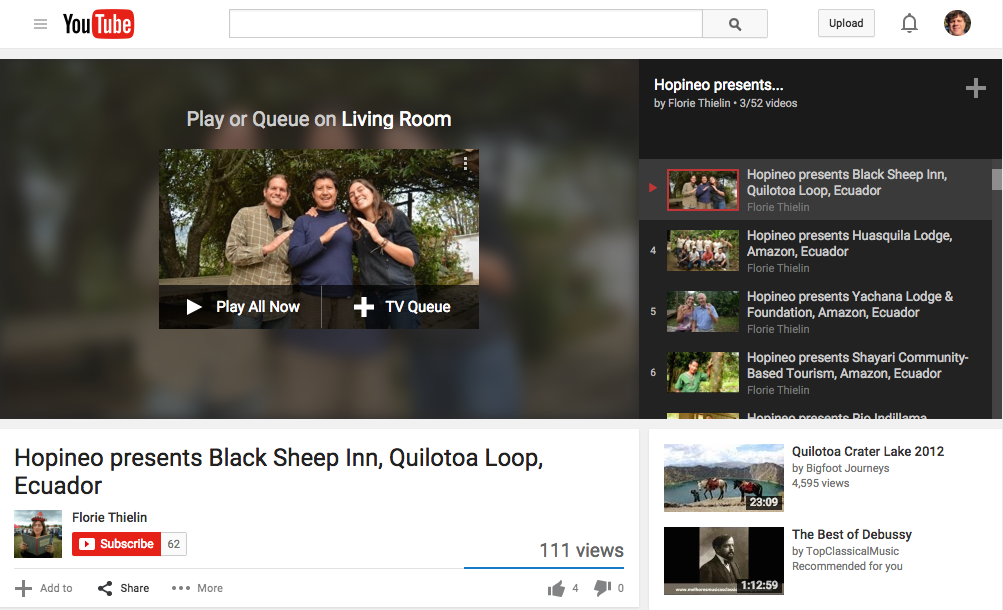Click the Add to plus icon

click(23, 588)
